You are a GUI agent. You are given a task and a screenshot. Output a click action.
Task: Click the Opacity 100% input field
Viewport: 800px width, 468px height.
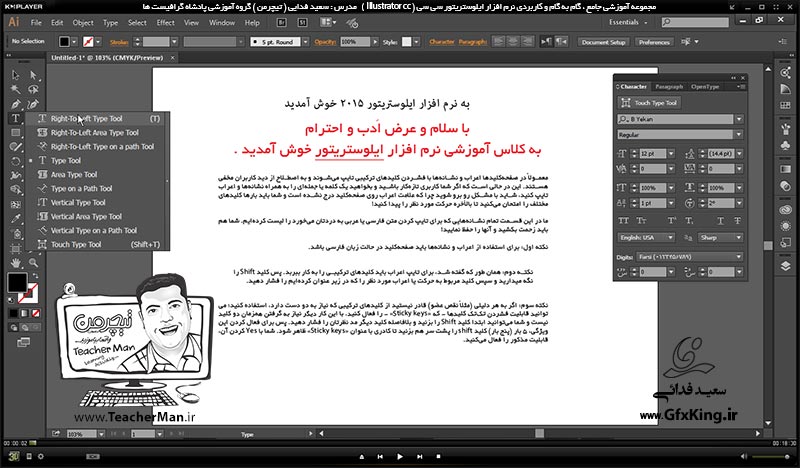tap(355, 42)
